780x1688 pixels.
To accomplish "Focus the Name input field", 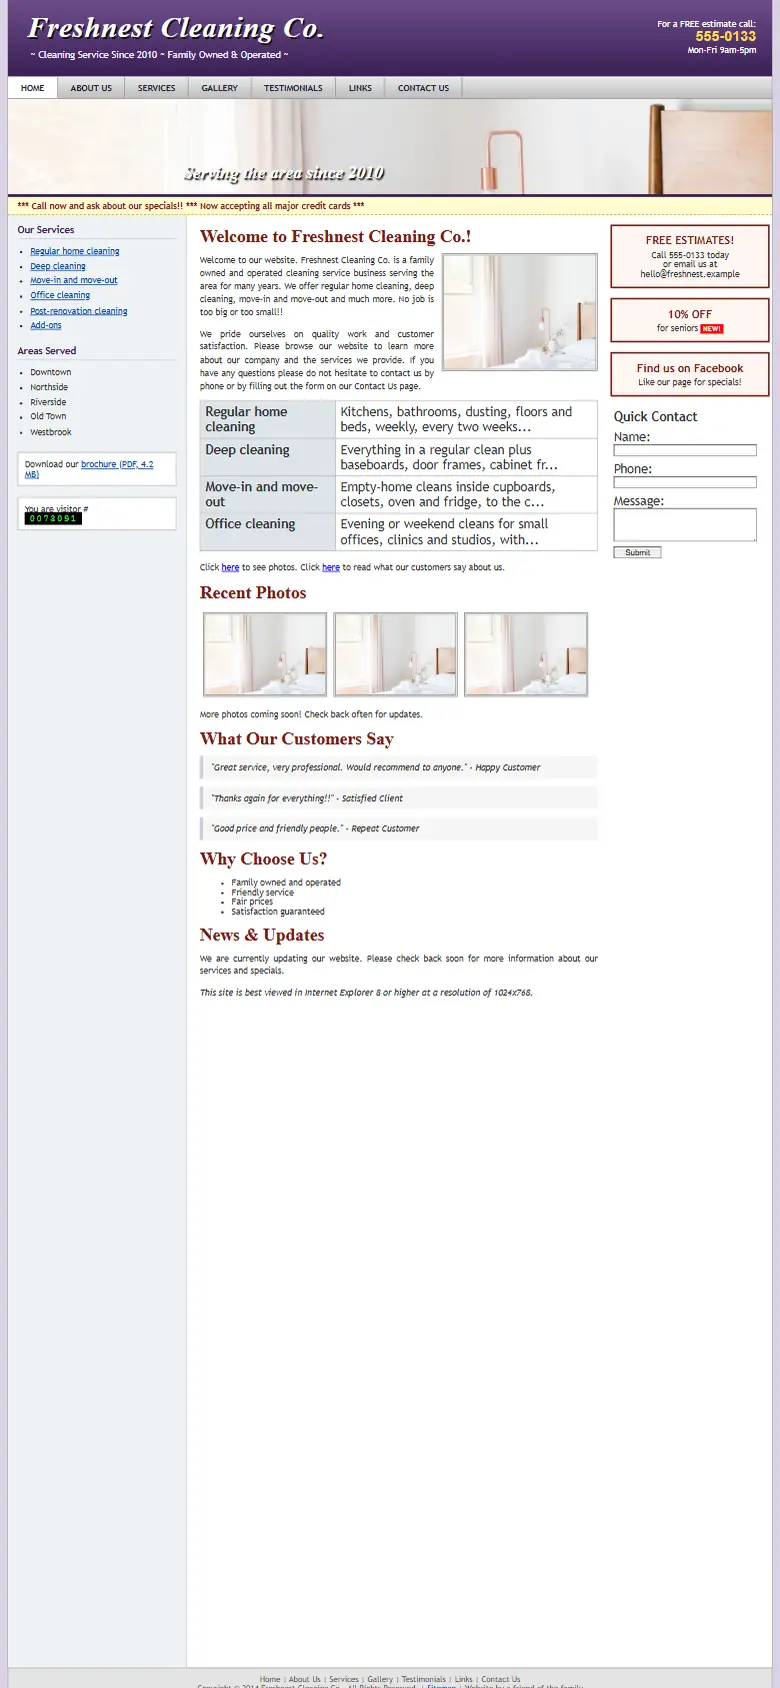I will click(685, 450).
